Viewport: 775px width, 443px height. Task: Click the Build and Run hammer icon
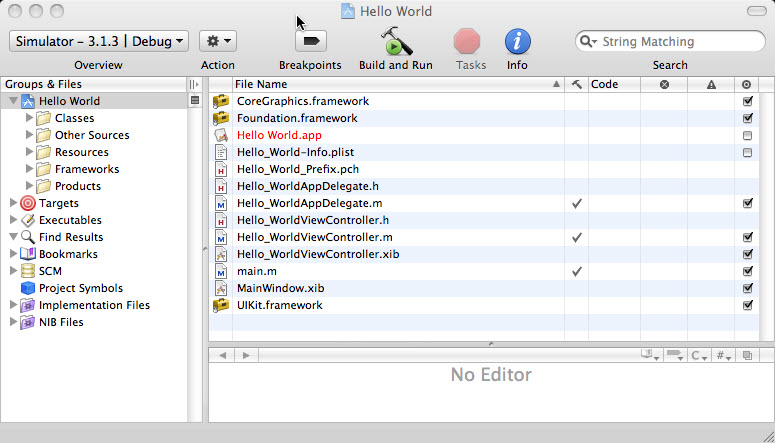tap(396, 41)
